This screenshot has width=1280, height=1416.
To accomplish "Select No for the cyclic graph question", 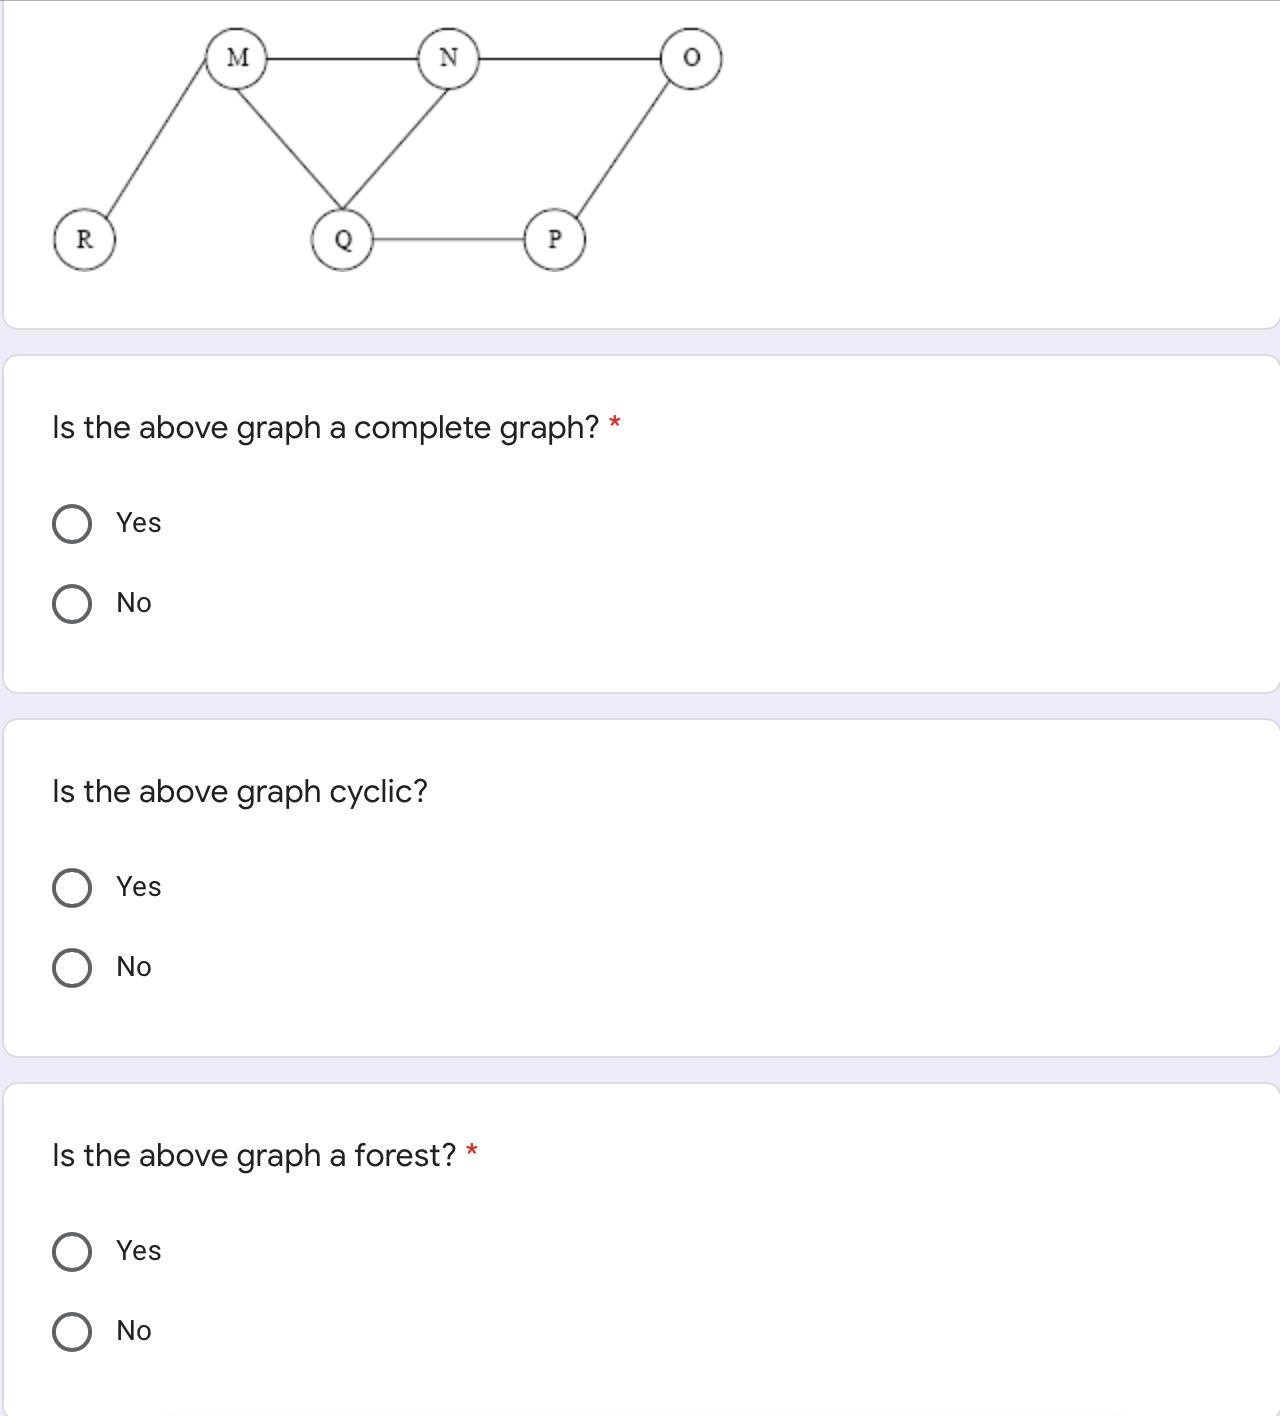I will pos(74,966).
